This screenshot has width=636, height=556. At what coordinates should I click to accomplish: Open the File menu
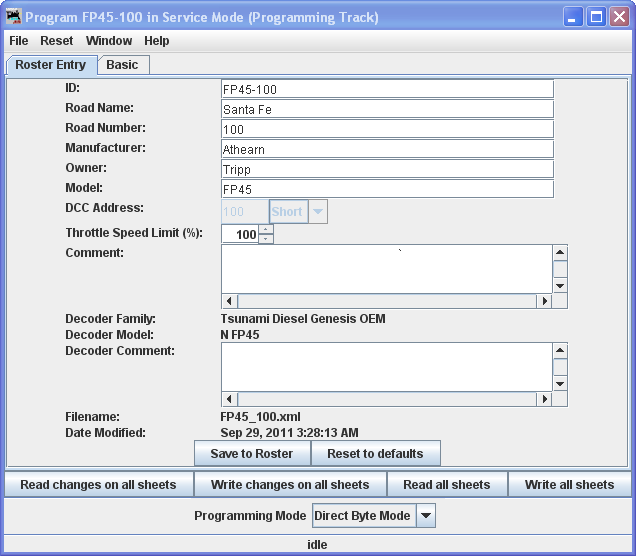(19, 41)
